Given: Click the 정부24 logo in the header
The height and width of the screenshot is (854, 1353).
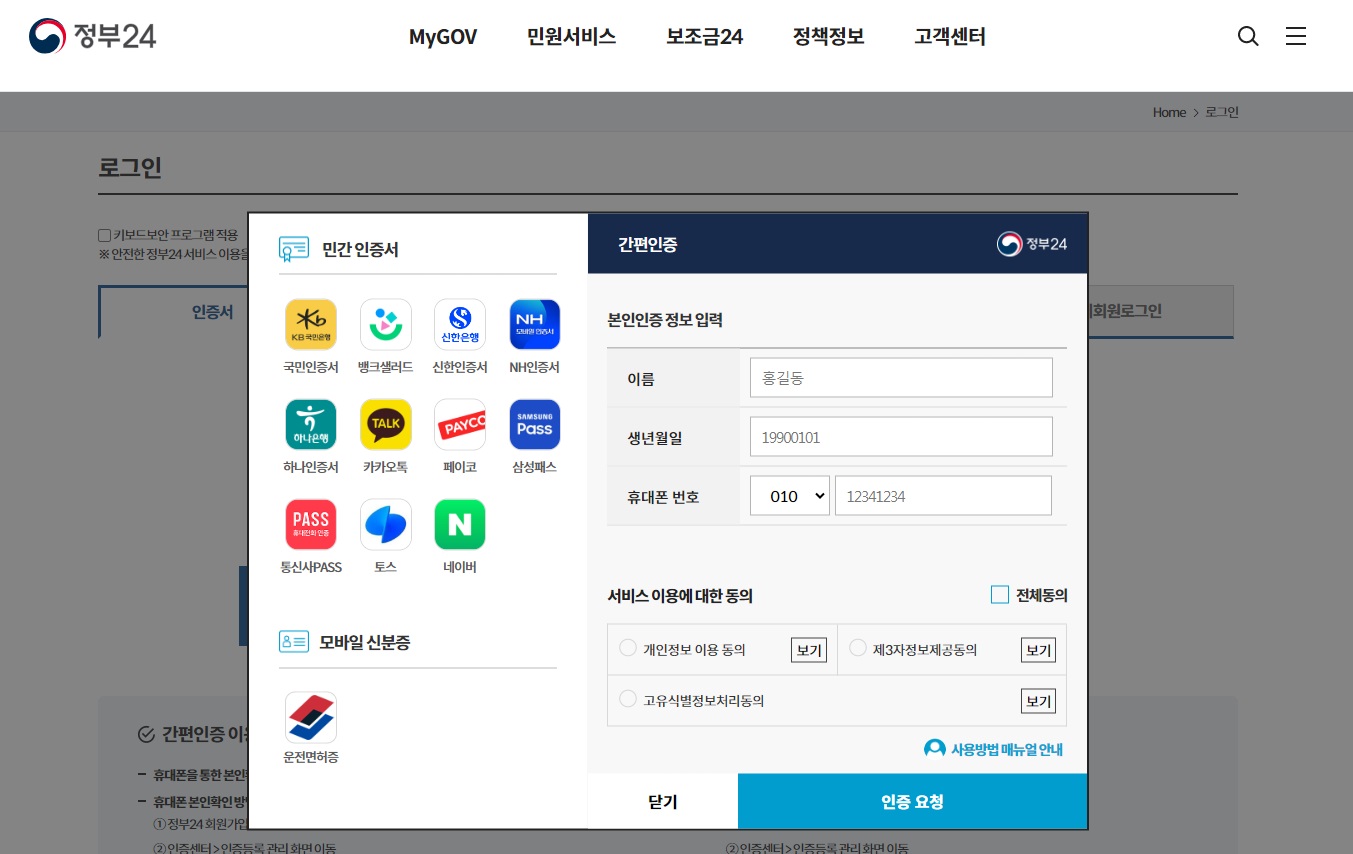Looking at the screenshot, I should pos(93,36).
